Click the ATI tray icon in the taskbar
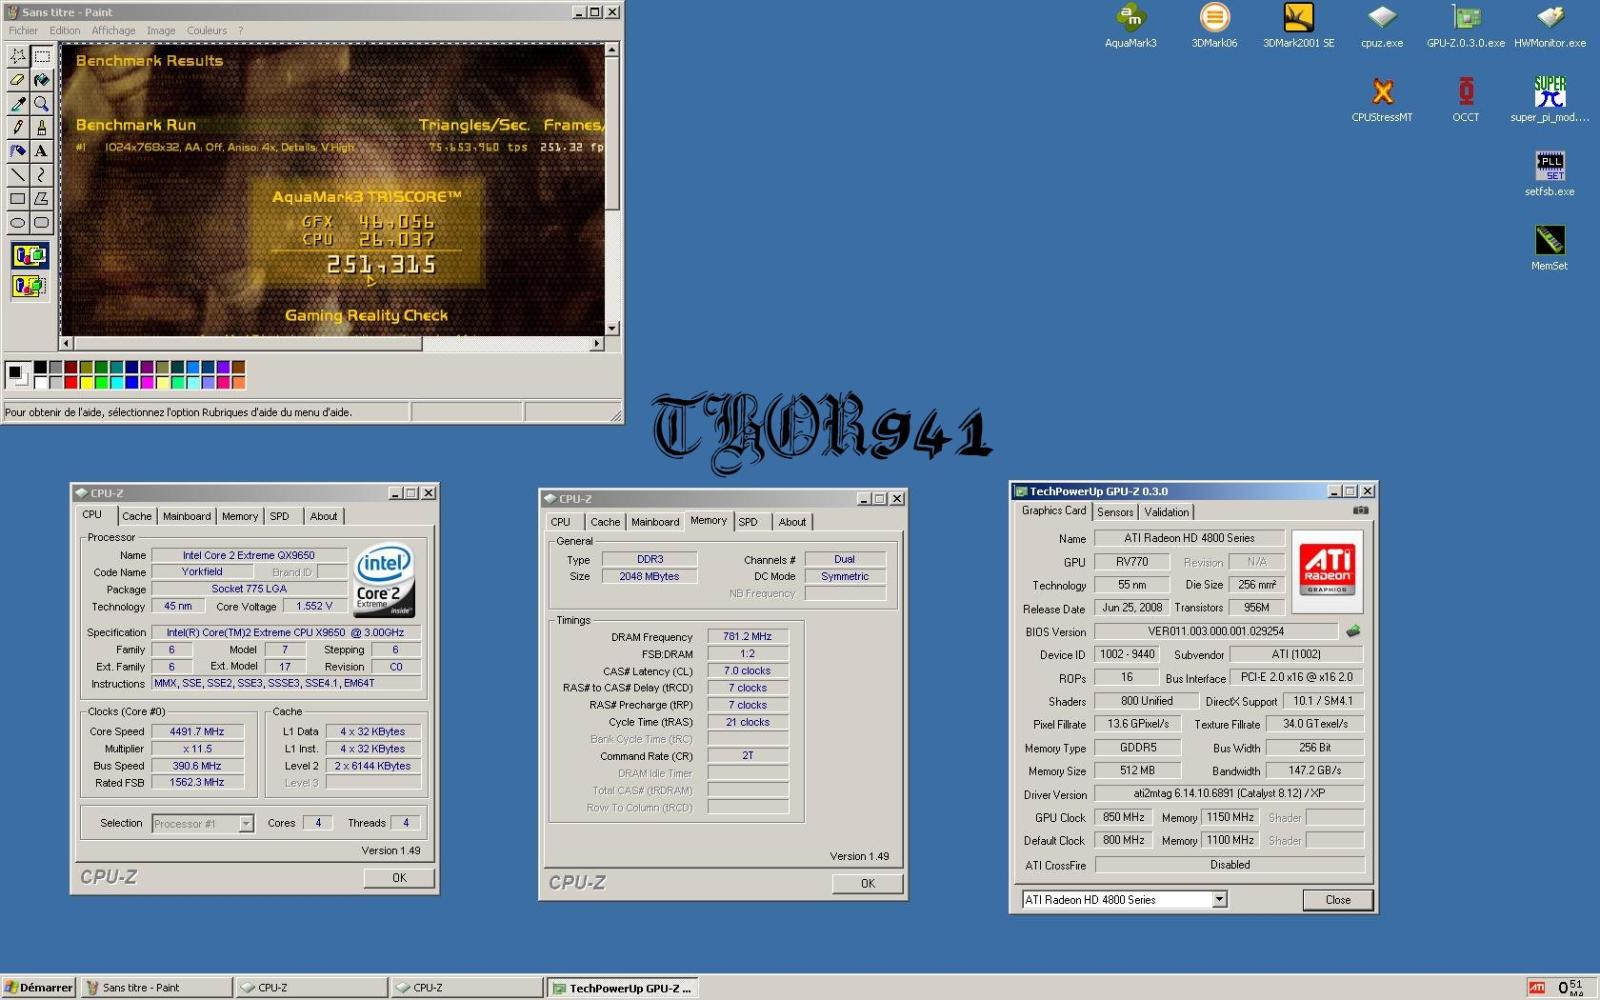This screenshot has width=1600, height=1000. 1537,988
